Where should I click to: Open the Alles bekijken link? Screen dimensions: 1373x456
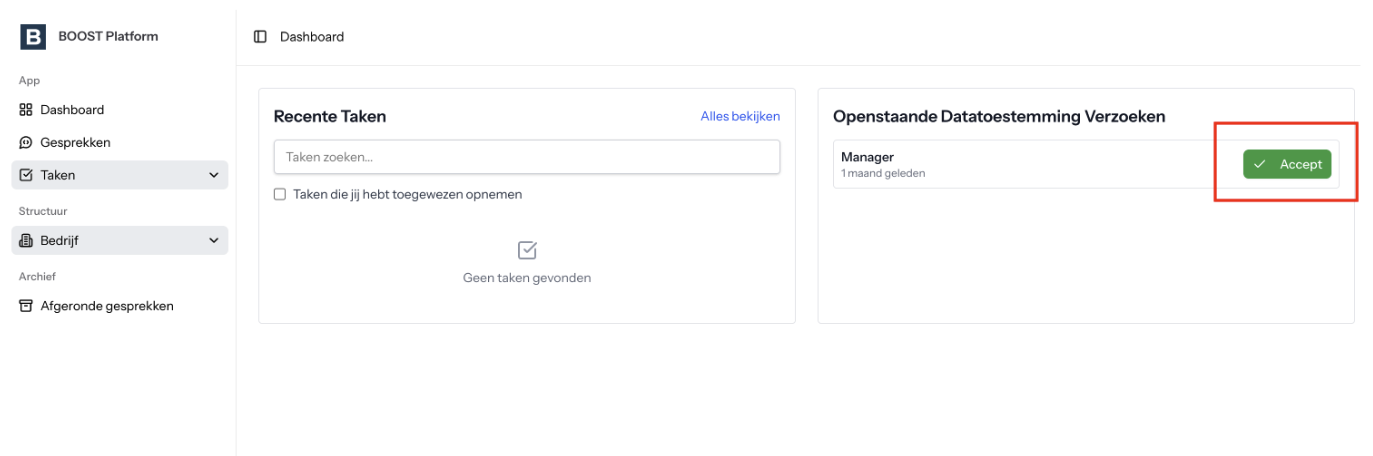click(740, 116)
